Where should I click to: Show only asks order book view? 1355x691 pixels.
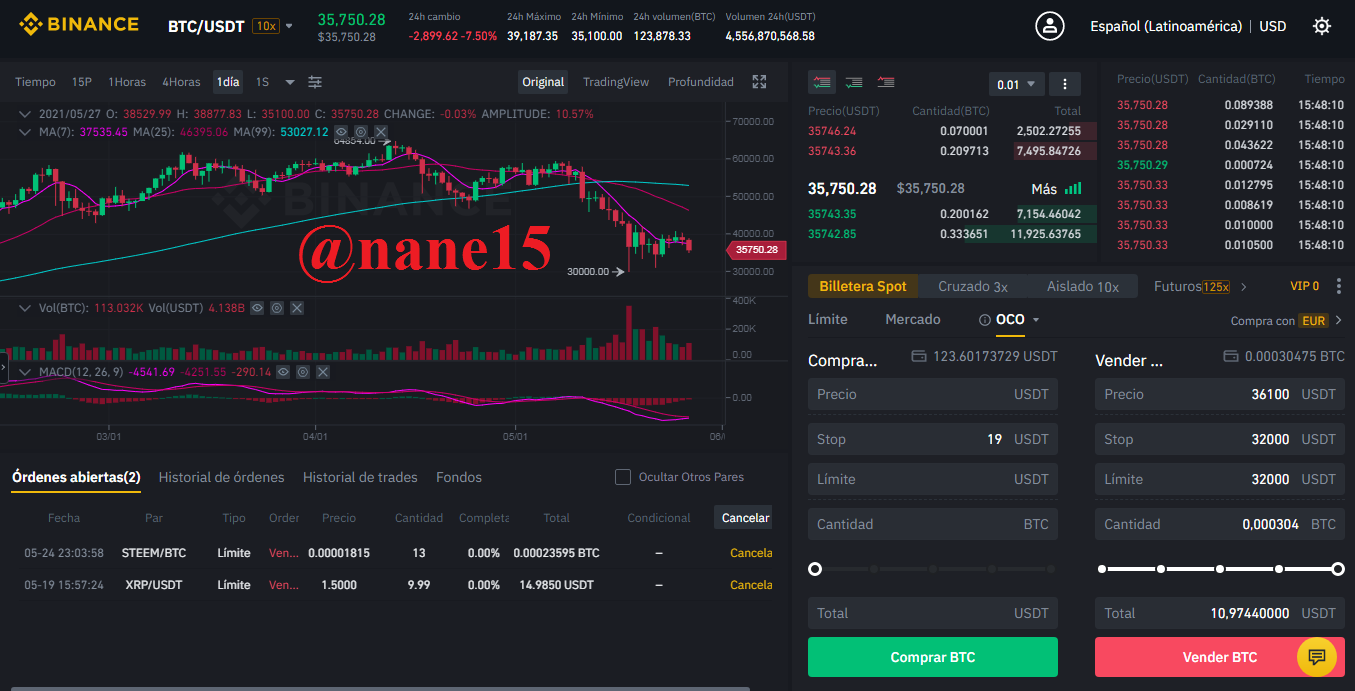[x=885, y=83]
